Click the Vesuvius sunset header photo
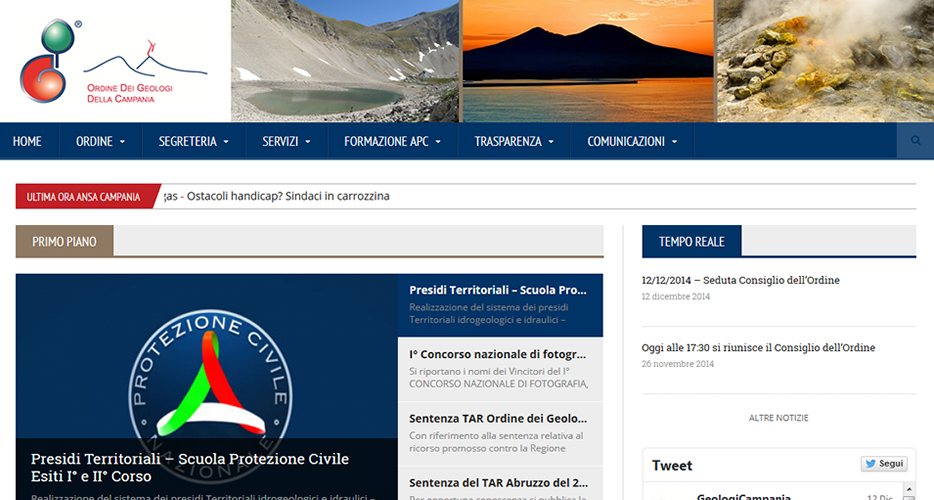 pyautogui.click(x=588, y=61)
